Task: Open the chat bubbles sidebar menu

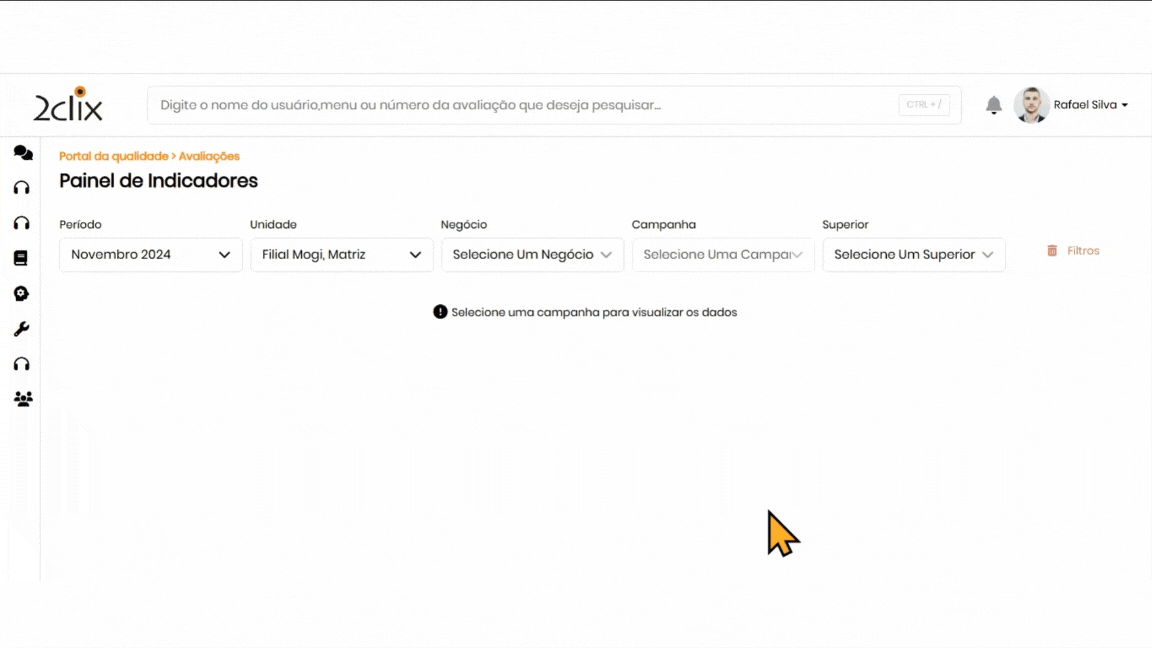Action: (x=22, y=153)
